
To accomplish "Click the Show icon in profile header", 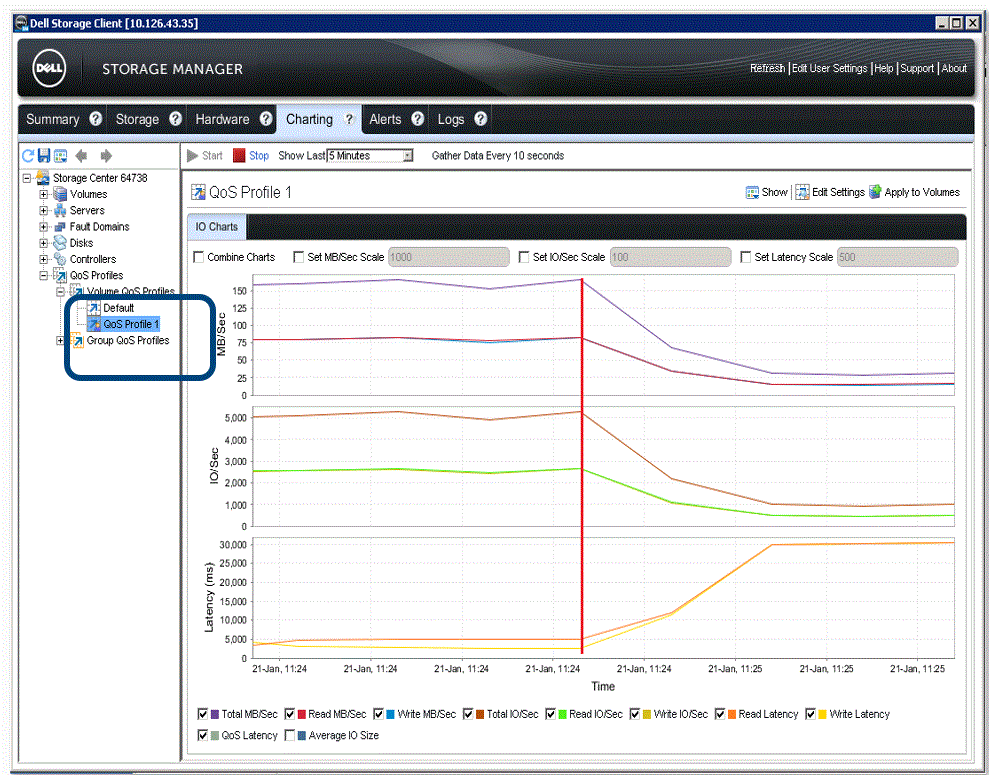I will [x=752, y=192].
